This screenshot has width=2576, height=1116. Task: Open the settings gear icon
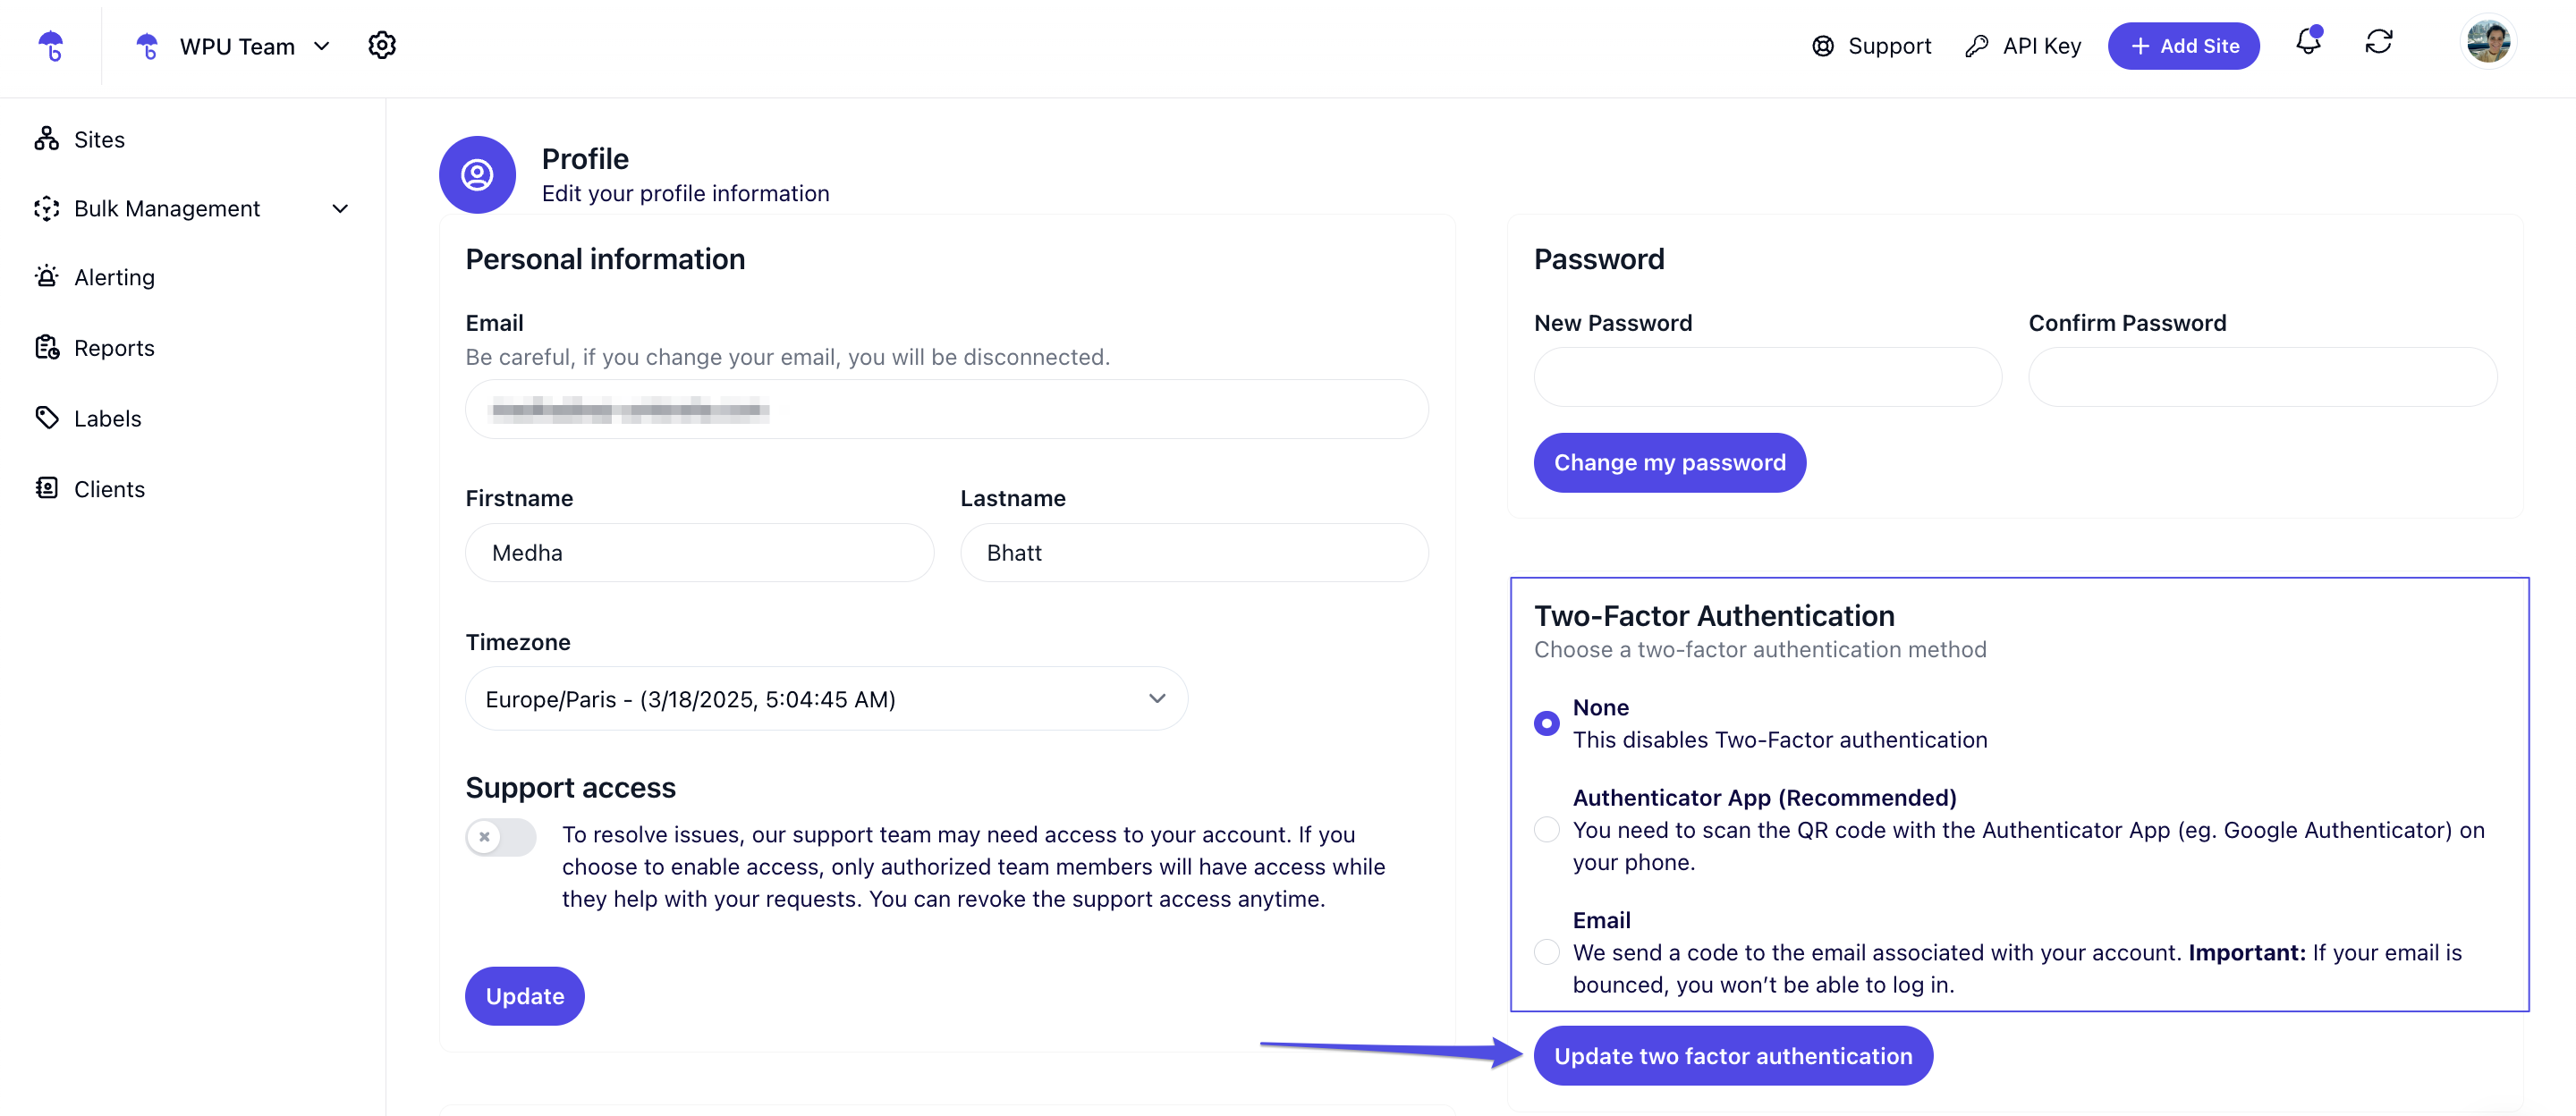[381, 46]
